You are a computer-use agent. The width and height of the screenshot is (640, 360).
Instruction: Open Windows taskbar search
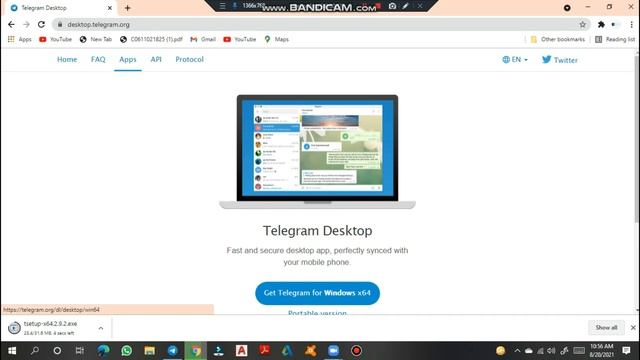(35, 351)
